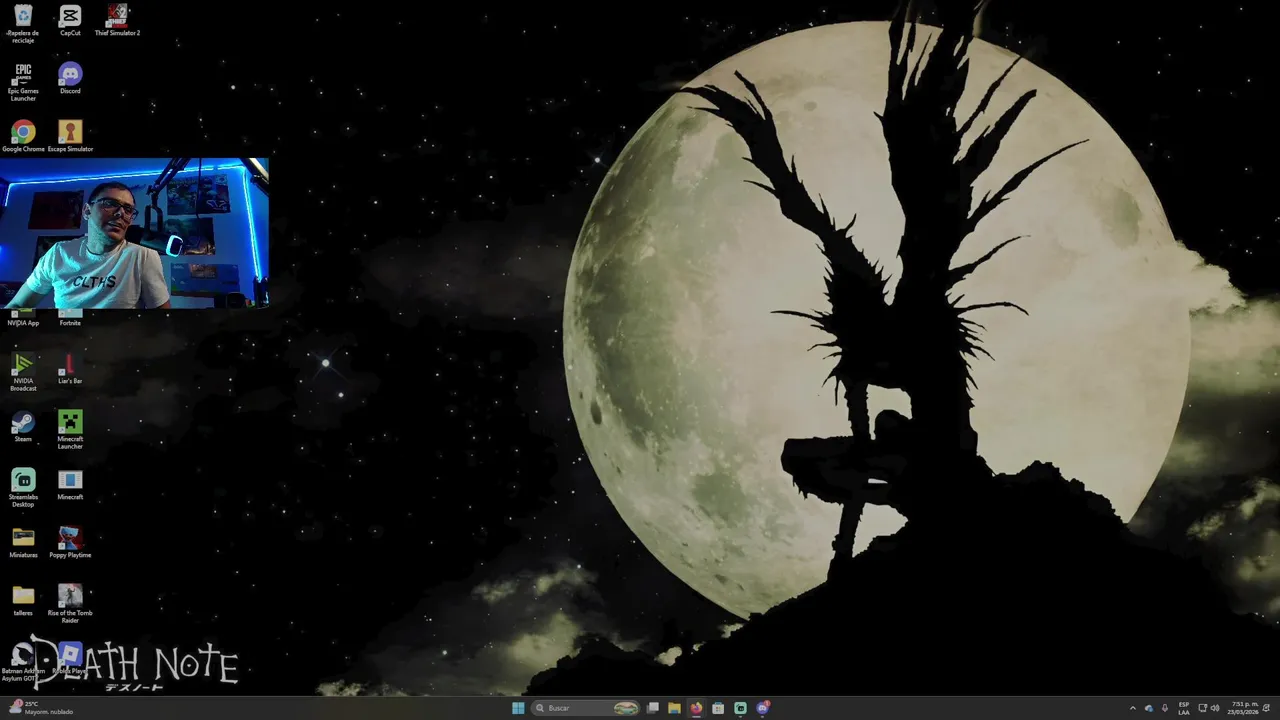Select the Poppy Playtime shortcut
This screenshot has height=720, width=1280.
[x=70, y=543]
